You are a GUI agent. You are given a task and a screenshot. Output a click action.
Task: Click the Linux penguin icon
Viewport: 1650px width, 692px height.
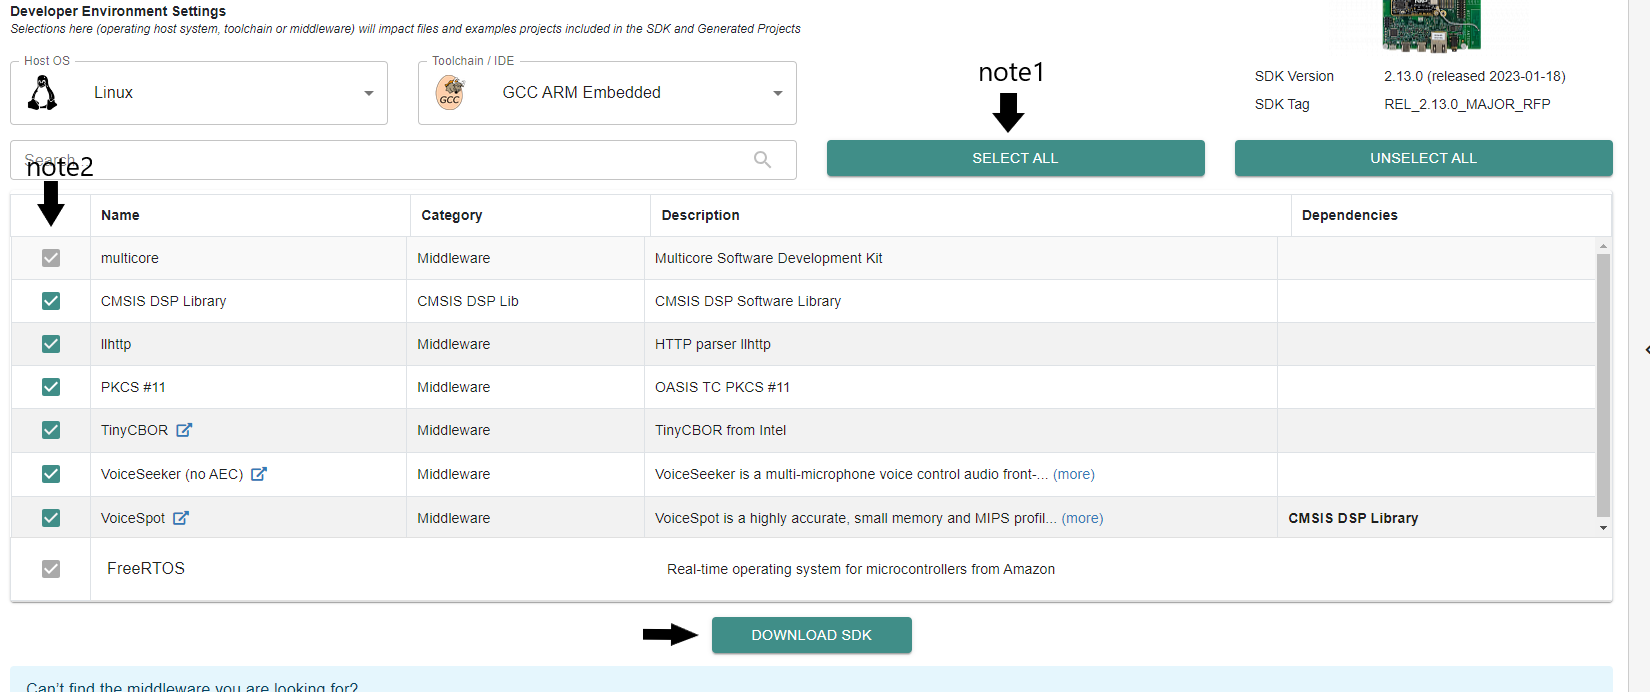point(42,93)
